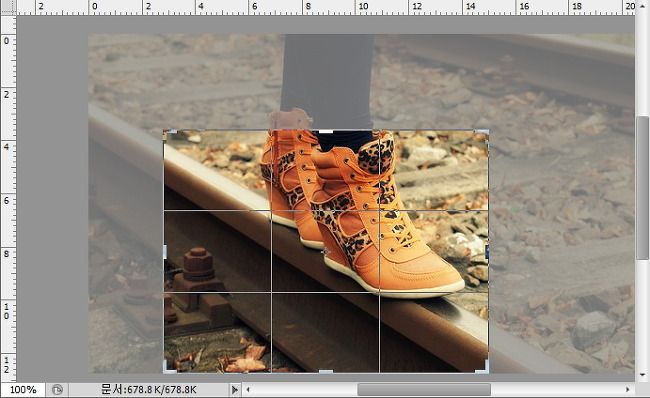Click the vertical scrollbar thumb

(x=643, y=188)
